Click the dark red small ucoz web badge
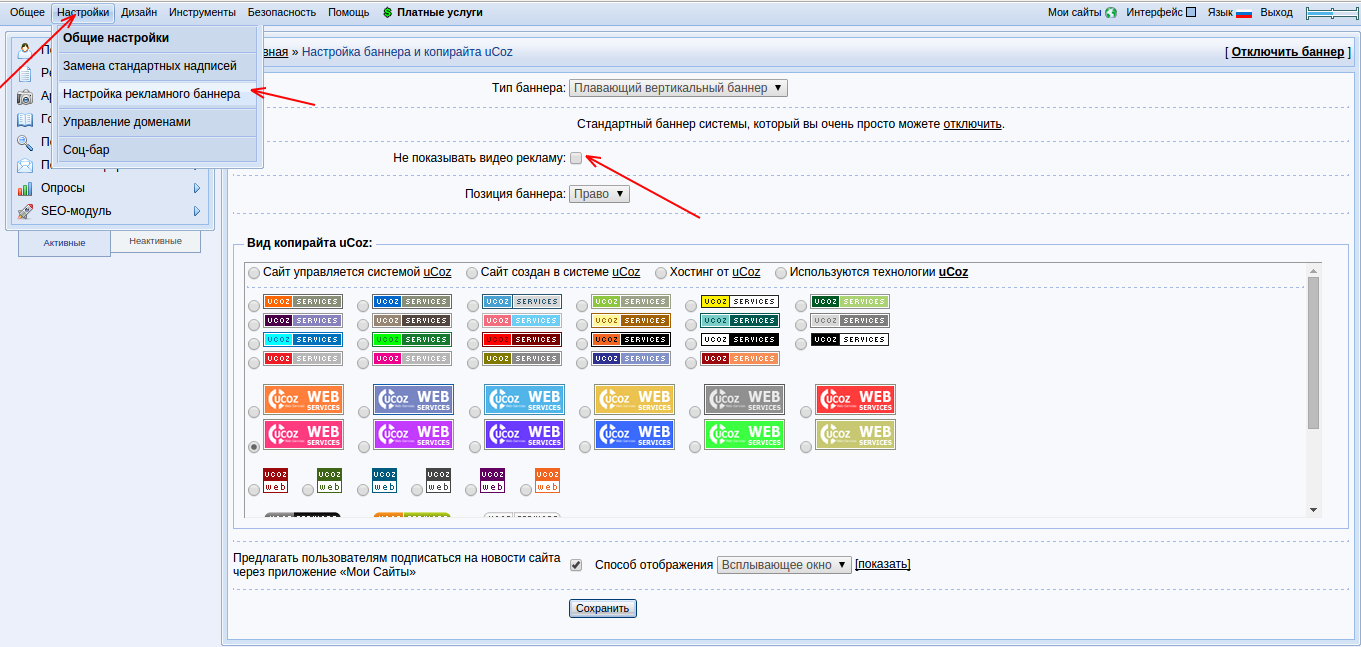Screen dimensions: 1361x647 click(x=275, y=480)
